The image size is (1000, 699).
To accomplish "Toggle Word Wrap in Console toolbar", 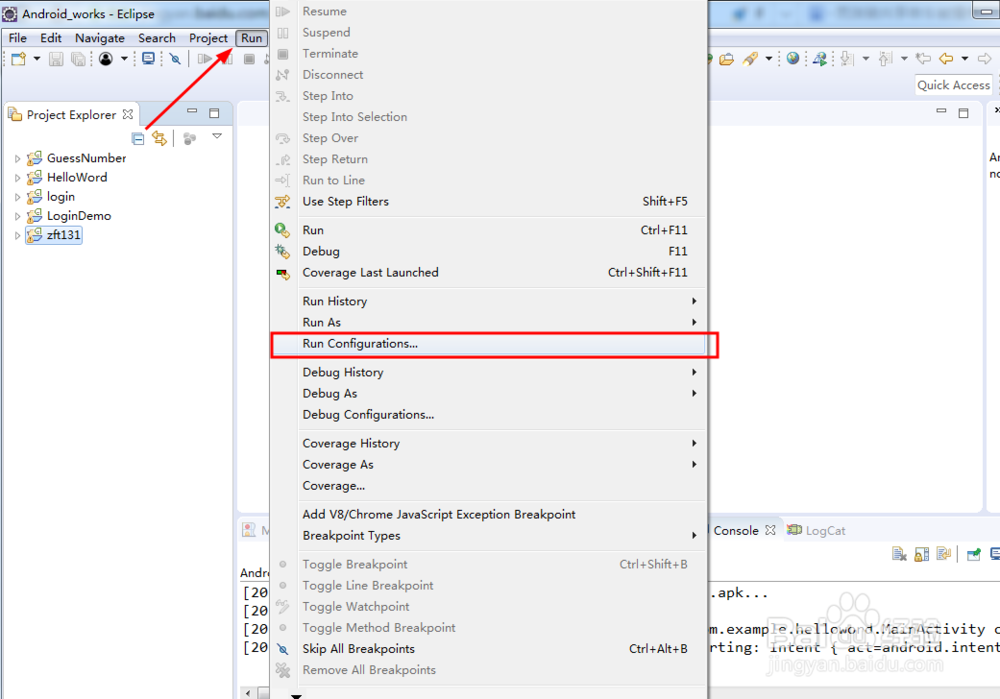I will pos(944,554).
